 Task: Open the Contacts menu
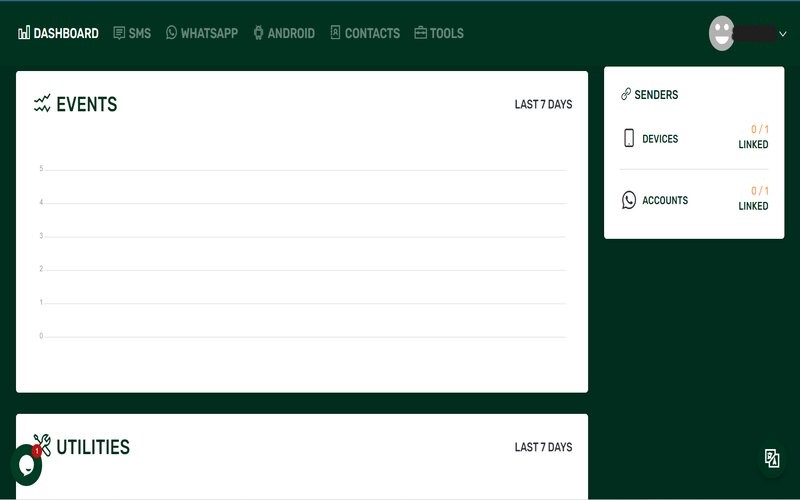364,33
